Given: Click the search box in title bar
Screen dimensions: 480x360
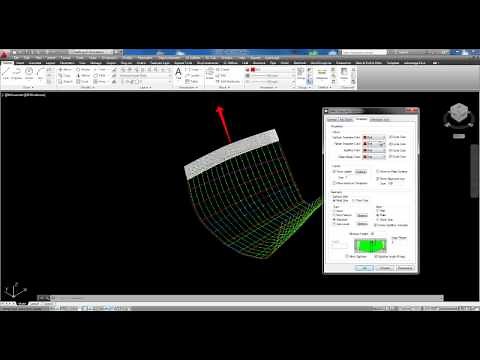Looking at the screenshot, I should (364, 52).
